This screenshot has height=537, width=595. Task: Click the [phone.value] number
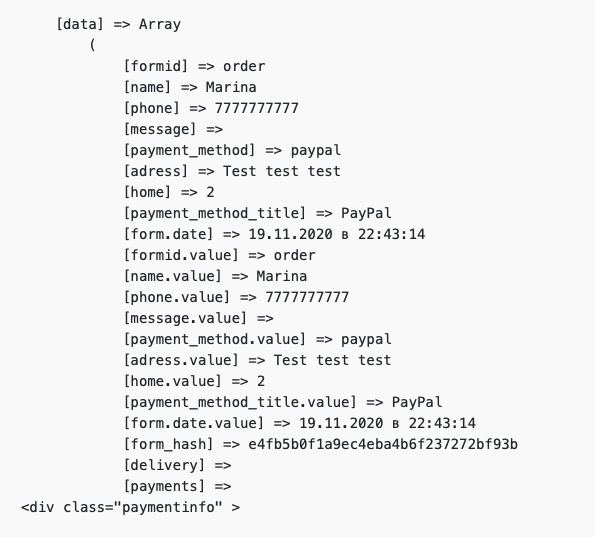click(307, 297)
